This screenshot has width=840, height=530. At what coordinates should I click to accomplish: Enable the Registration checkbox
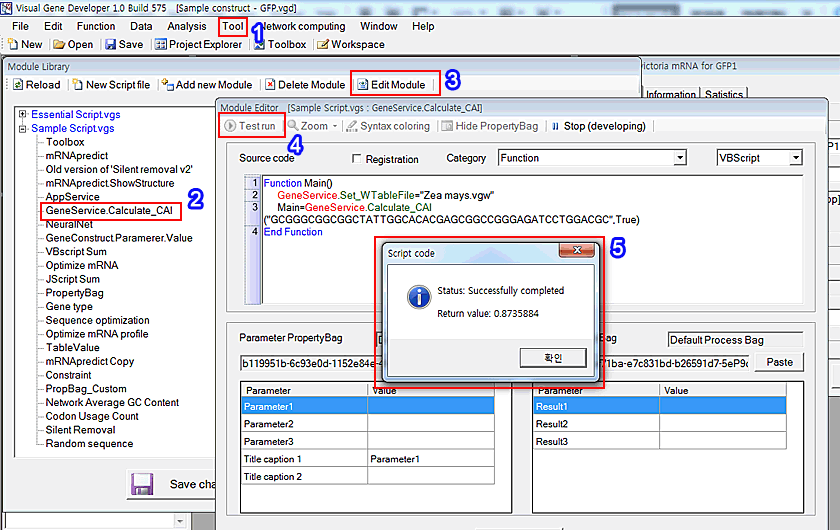tap(357, 159)
